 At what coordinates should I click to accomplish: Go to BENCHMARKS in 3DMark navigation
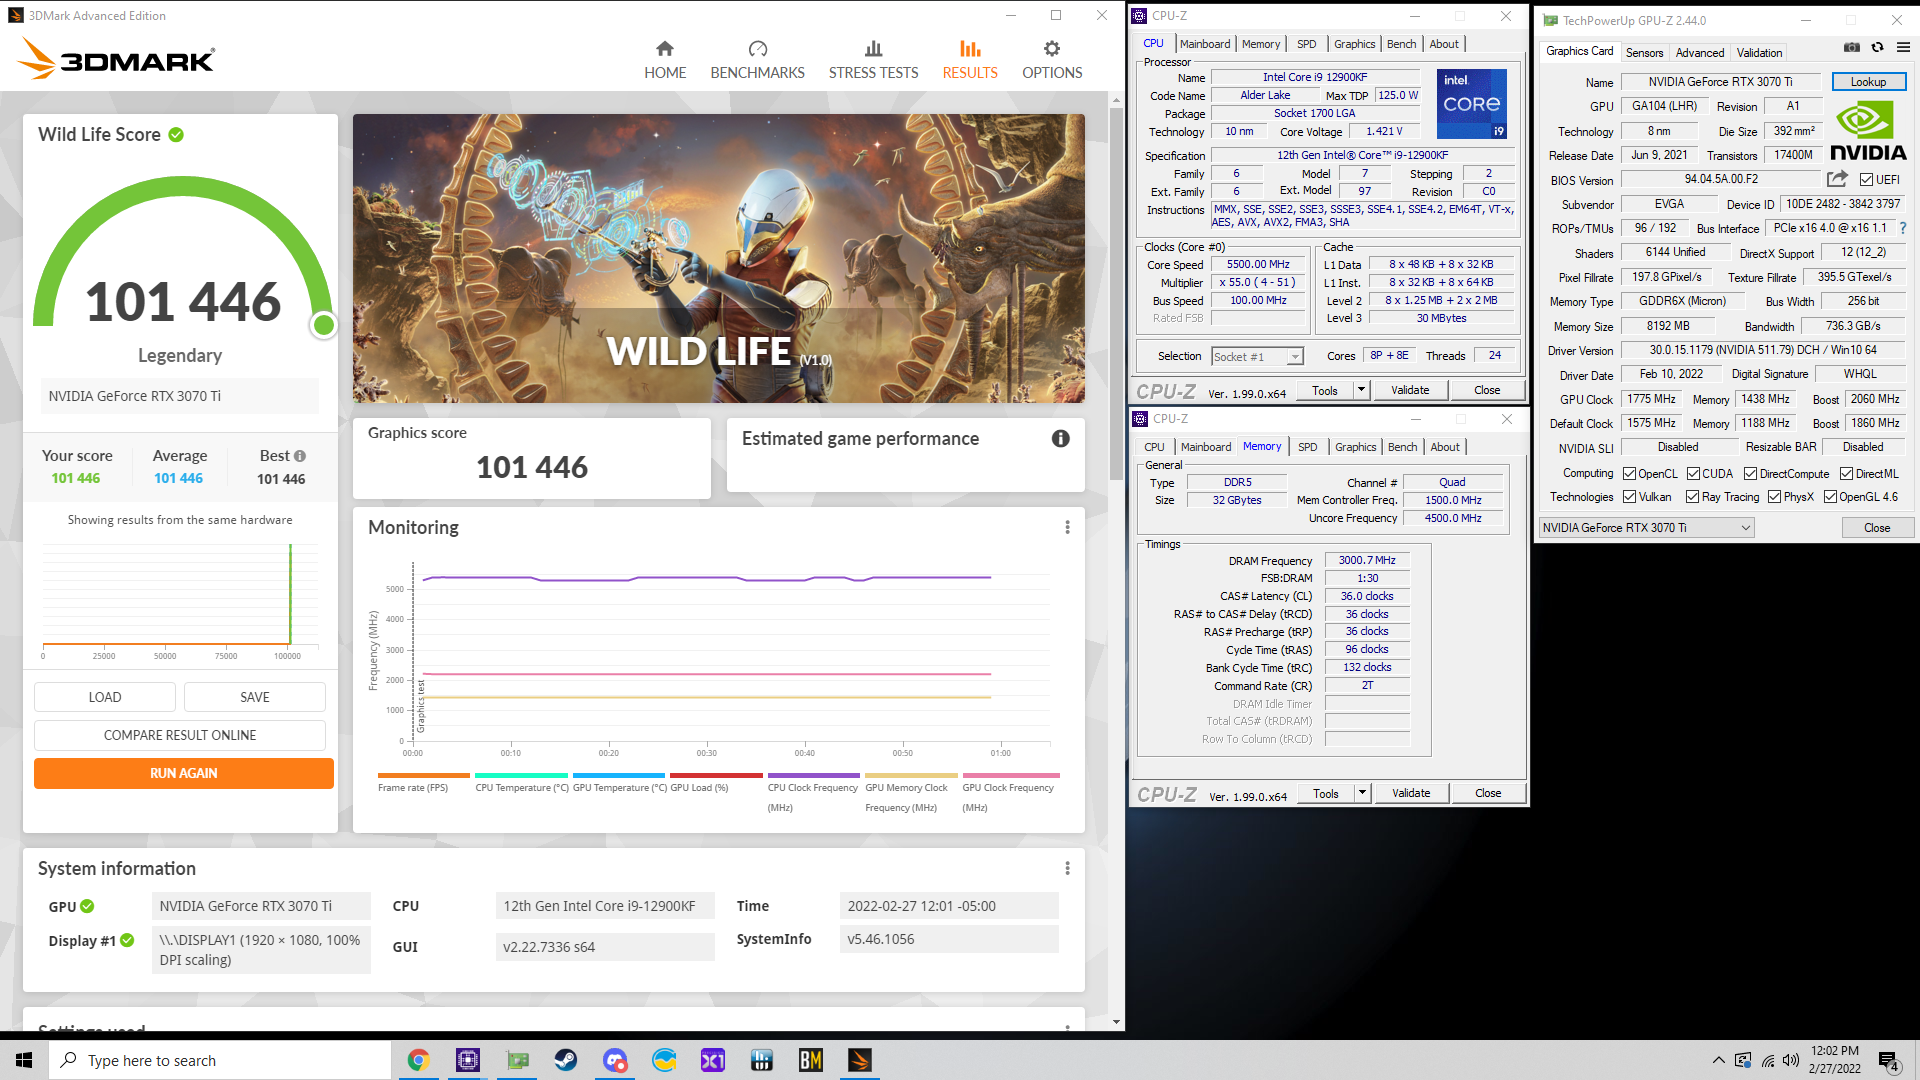pyautogui.click(x=757, y=60)
